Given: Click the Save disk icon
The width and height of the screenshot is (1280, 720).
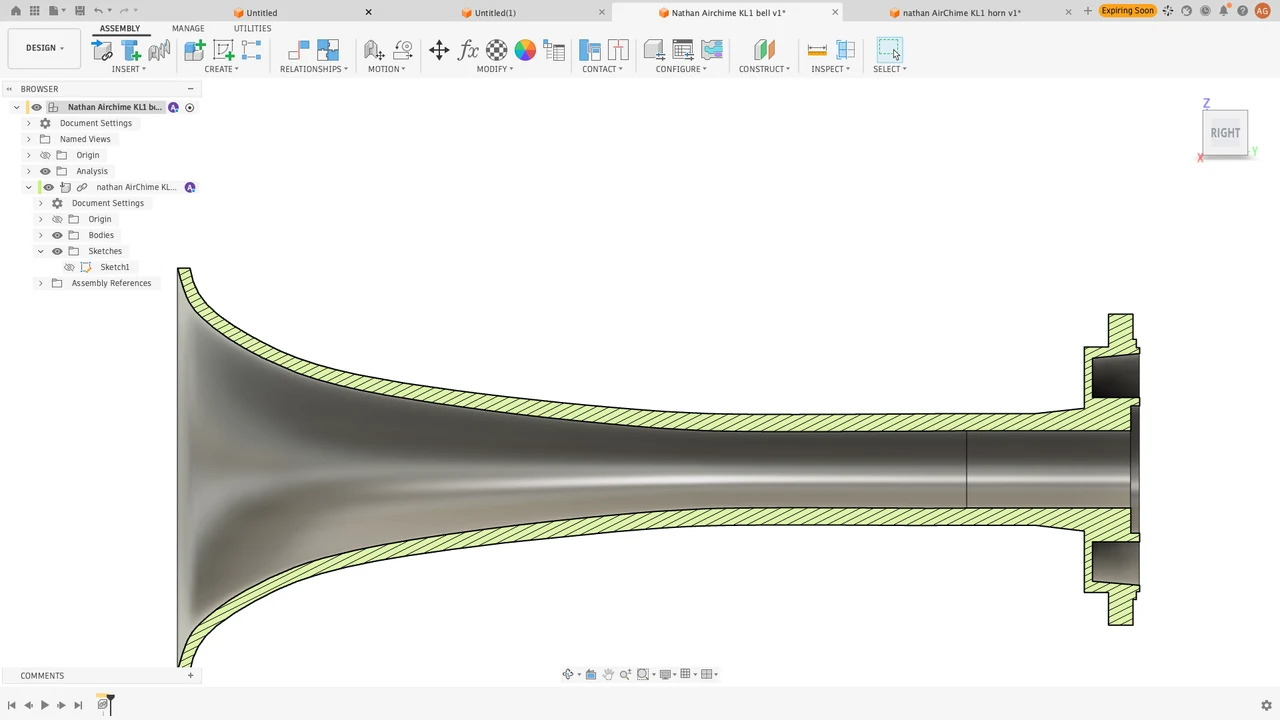Looking at the screenshot, I should [x=80, y=11].
